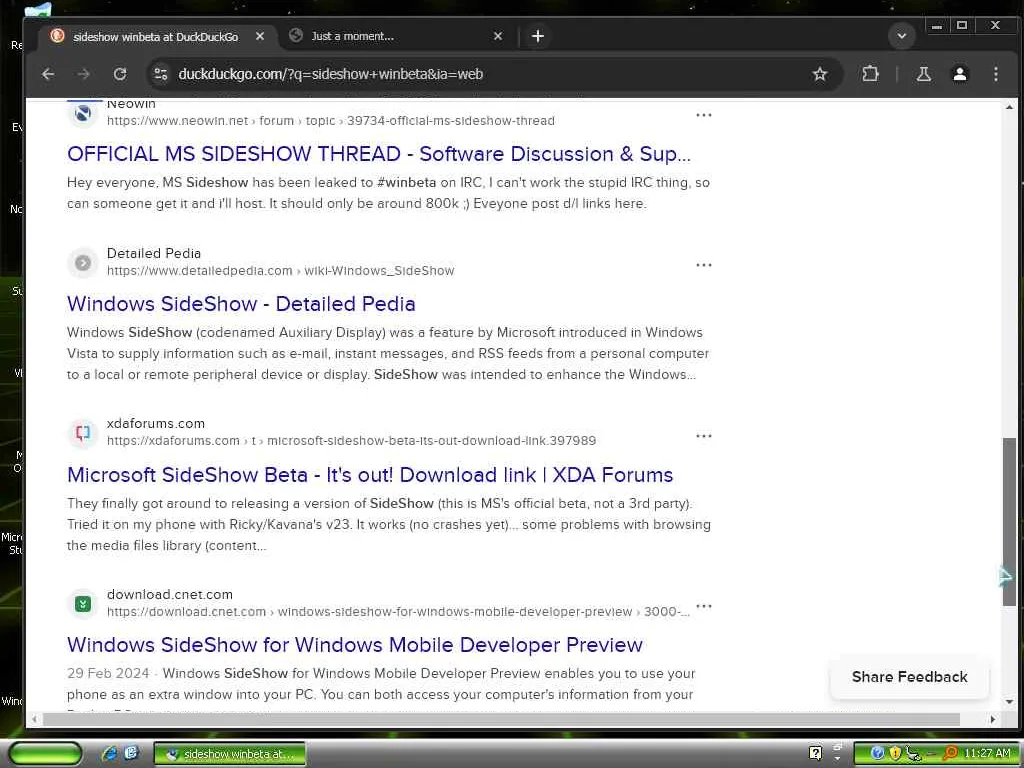Open Chrome's three-dot menu

click(x=995, y=74)
